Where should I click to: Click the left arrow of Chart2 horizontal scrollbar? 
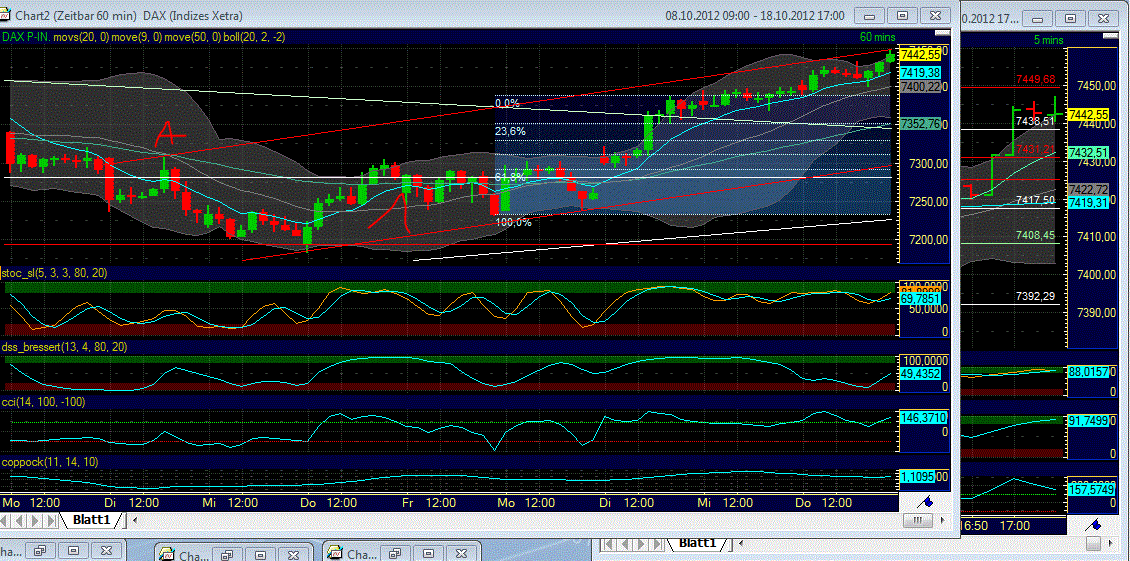135,520
